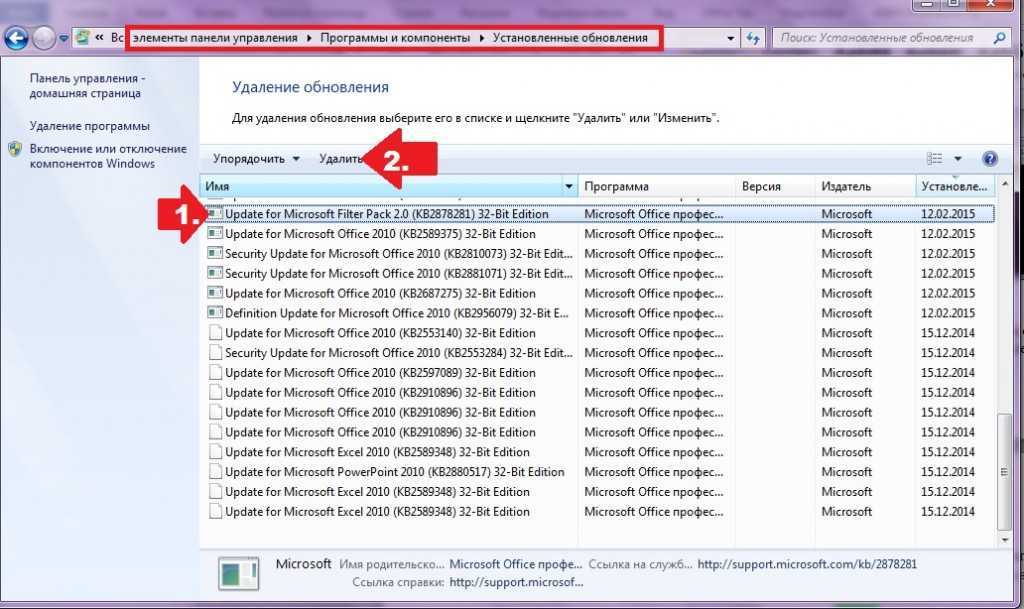
Task: Click the back navigation arrow button
Action: pyautogui.click(x=16, y=38)
